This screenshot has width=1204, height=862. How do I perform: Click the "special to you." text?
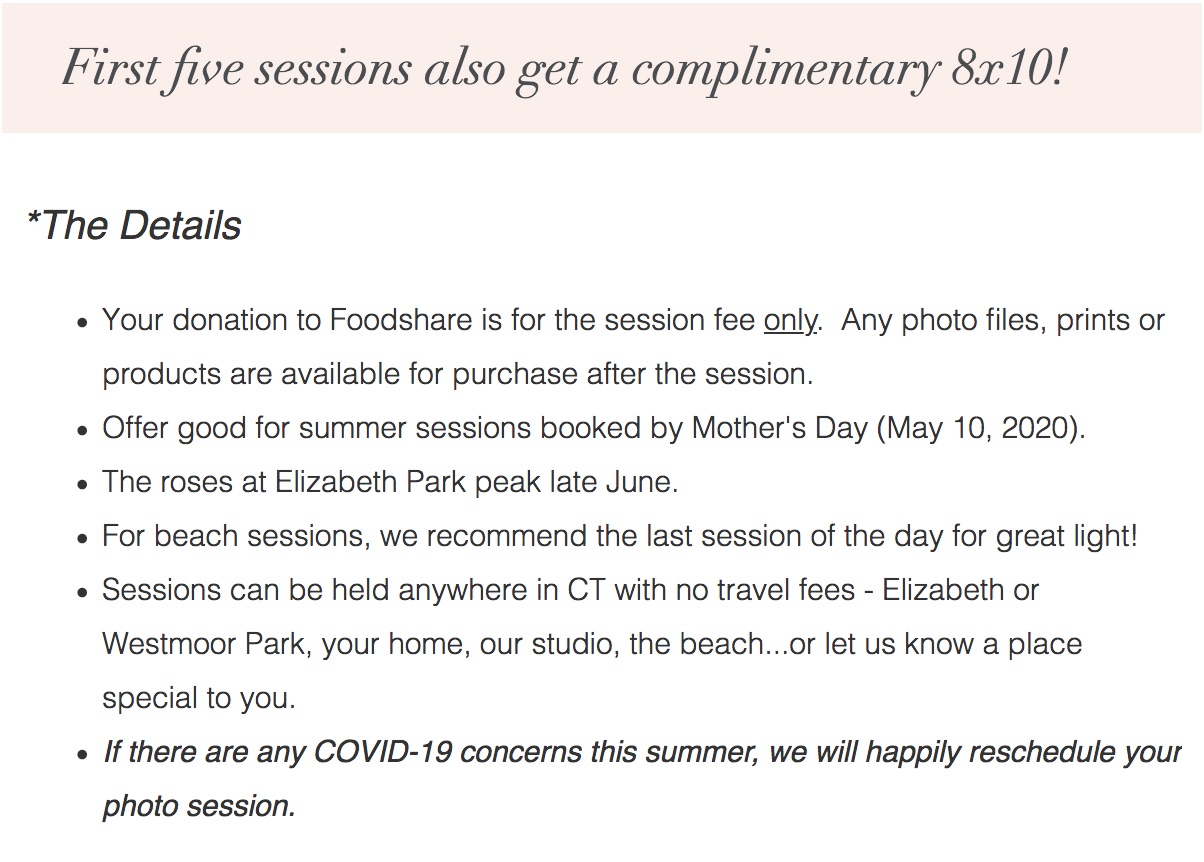(x=199, y=699)
